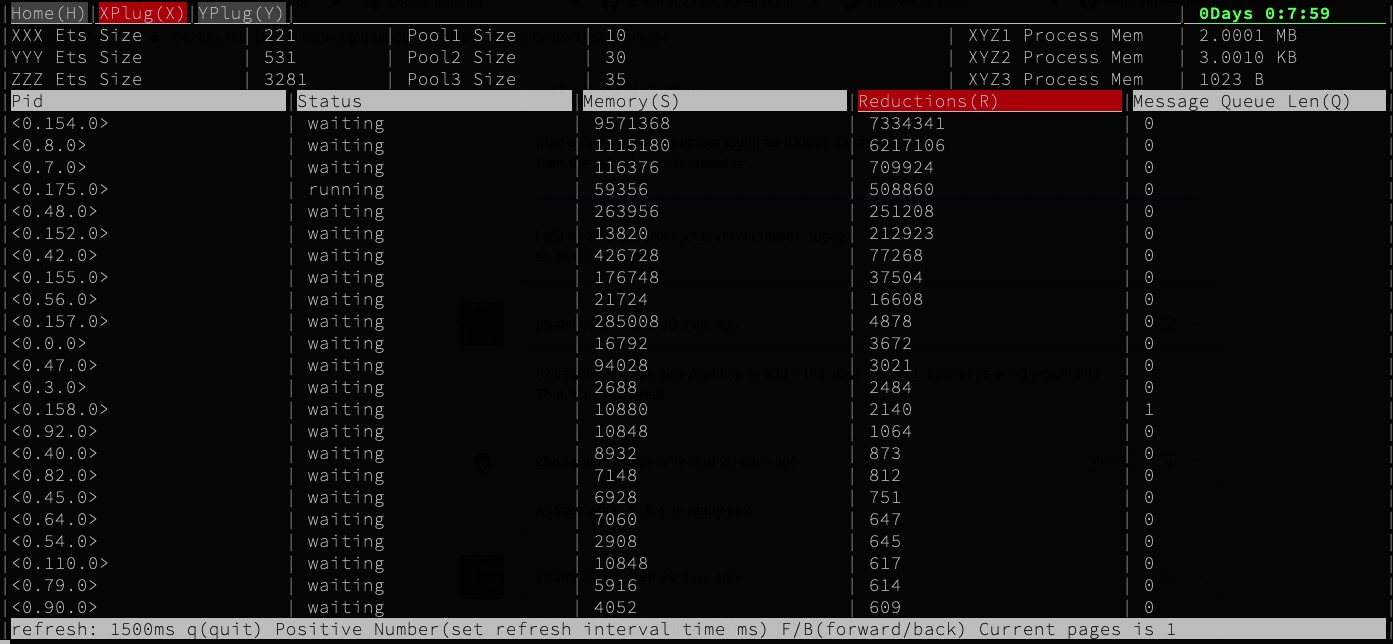Viewport: 1393px width, 644px height.
Task: Select process <0.158.0> with queue length 1
Action: [x=60, y=410]
